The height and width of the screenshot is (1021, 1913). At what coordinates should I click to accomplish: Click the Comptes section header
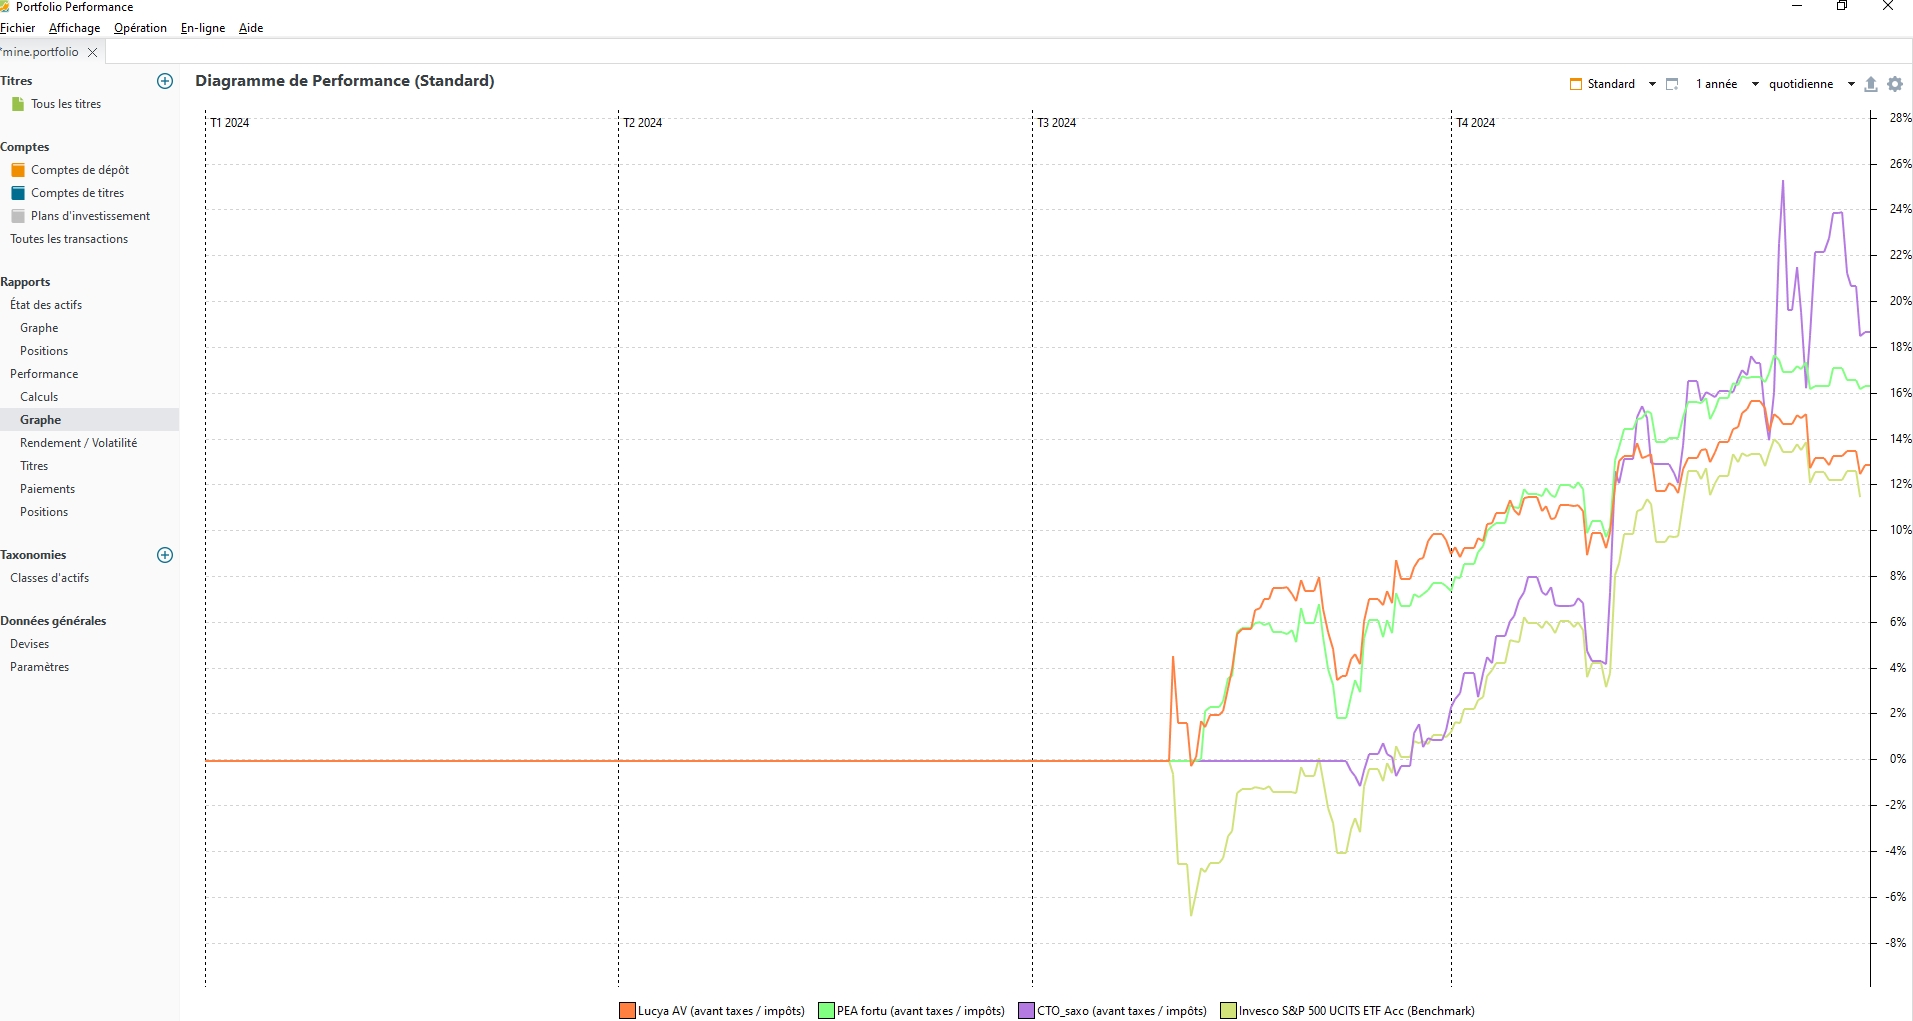(x=25, y=147)
